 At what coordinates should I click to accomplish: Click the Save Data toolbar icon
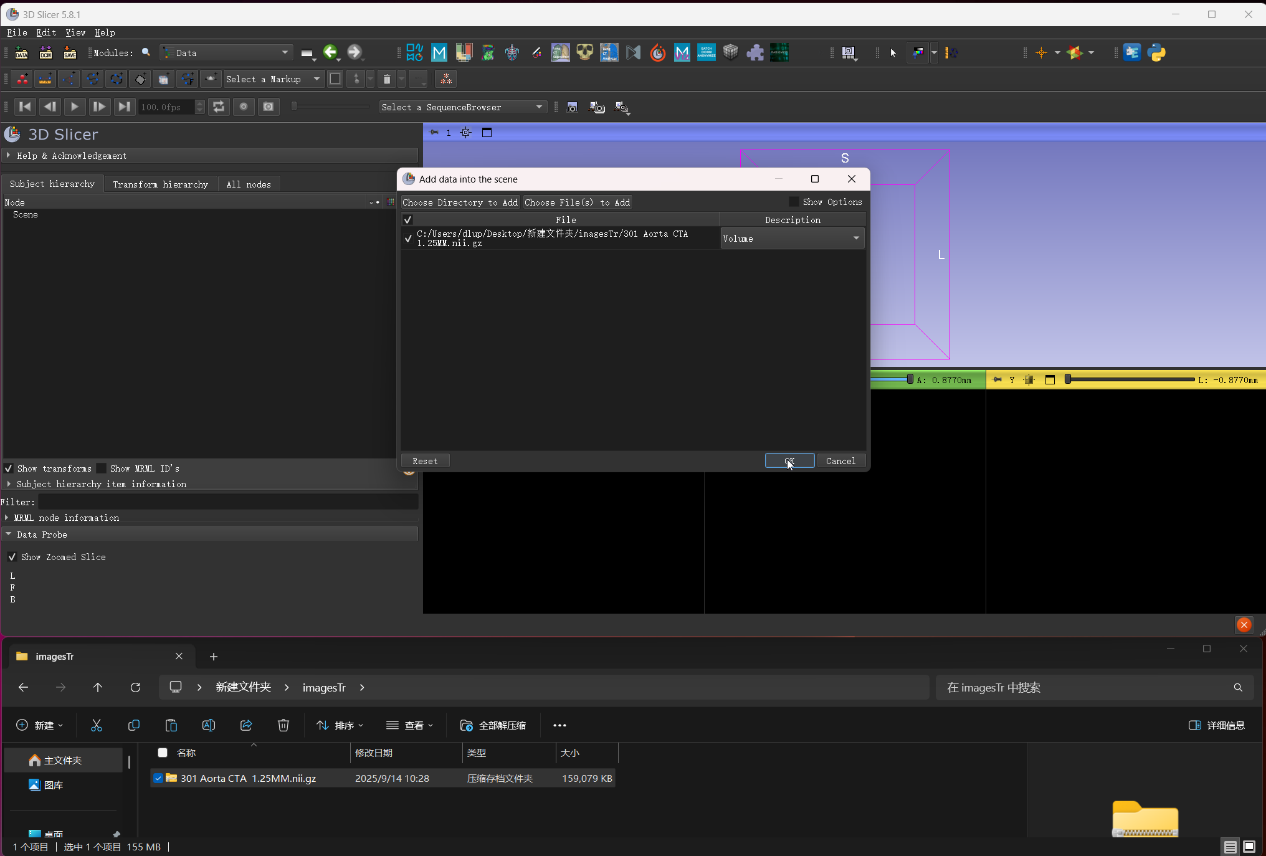point(70,53)
